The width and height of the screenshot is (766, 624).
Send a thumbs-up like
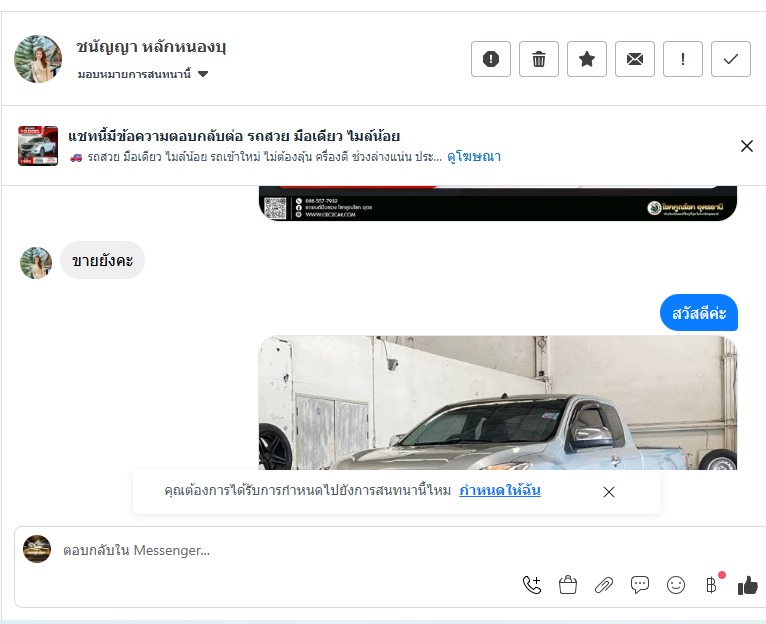coord(747,584)
